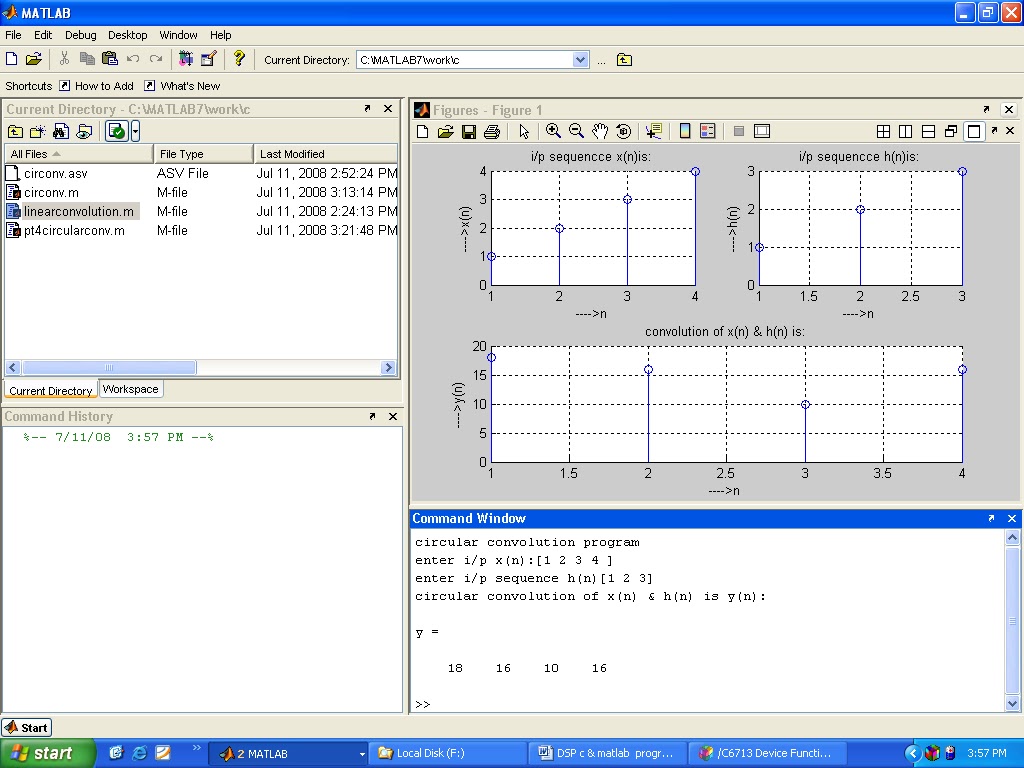The width and height of the screenshot is (1024, 768).
Task: Toggle Data Cursor tool
Action: coord(653,131)
